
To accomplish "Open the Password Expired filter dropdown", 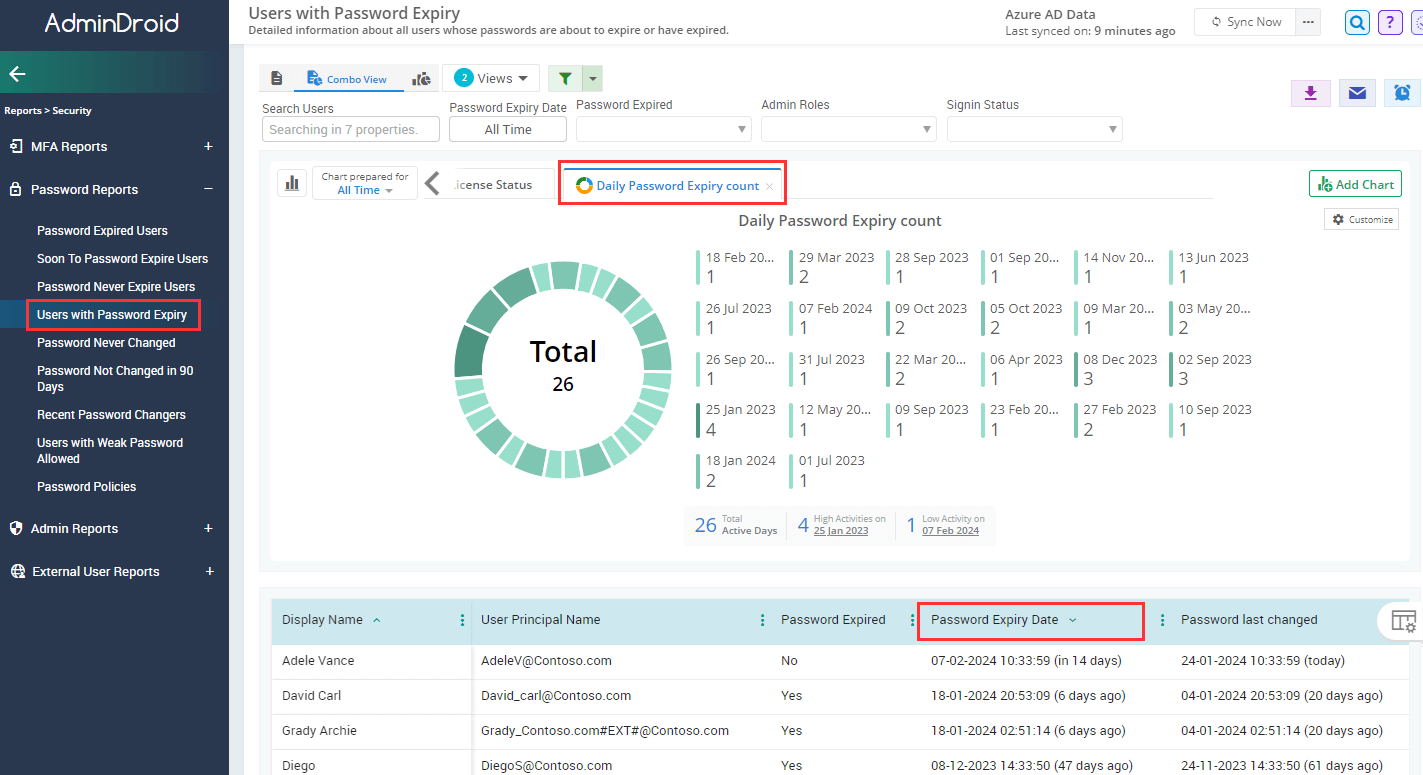I will coord(663,129).
